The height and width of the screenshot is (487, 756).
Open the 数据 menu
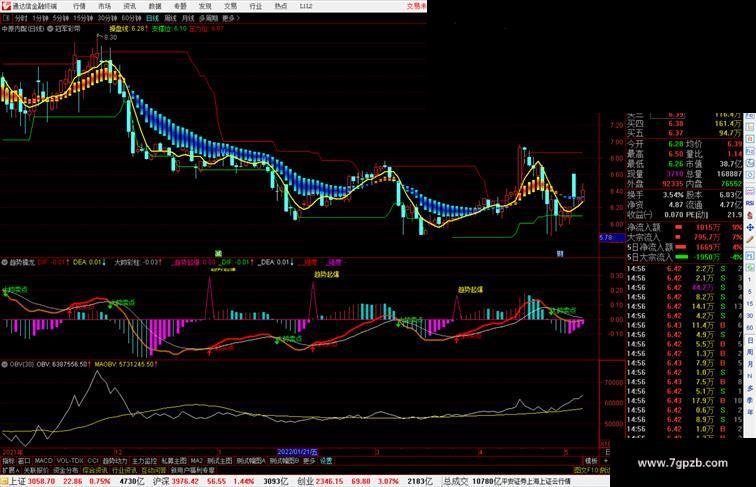155,6
